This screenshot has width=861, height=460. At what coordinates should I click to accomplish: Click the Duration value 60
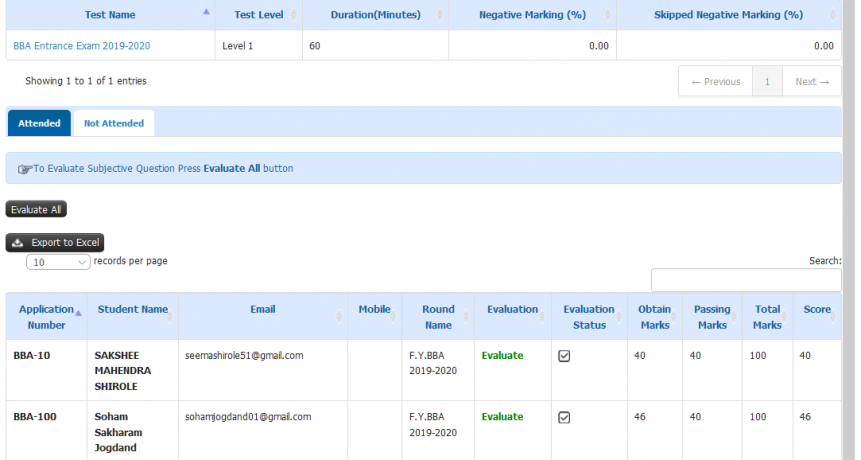pos(315,46)
